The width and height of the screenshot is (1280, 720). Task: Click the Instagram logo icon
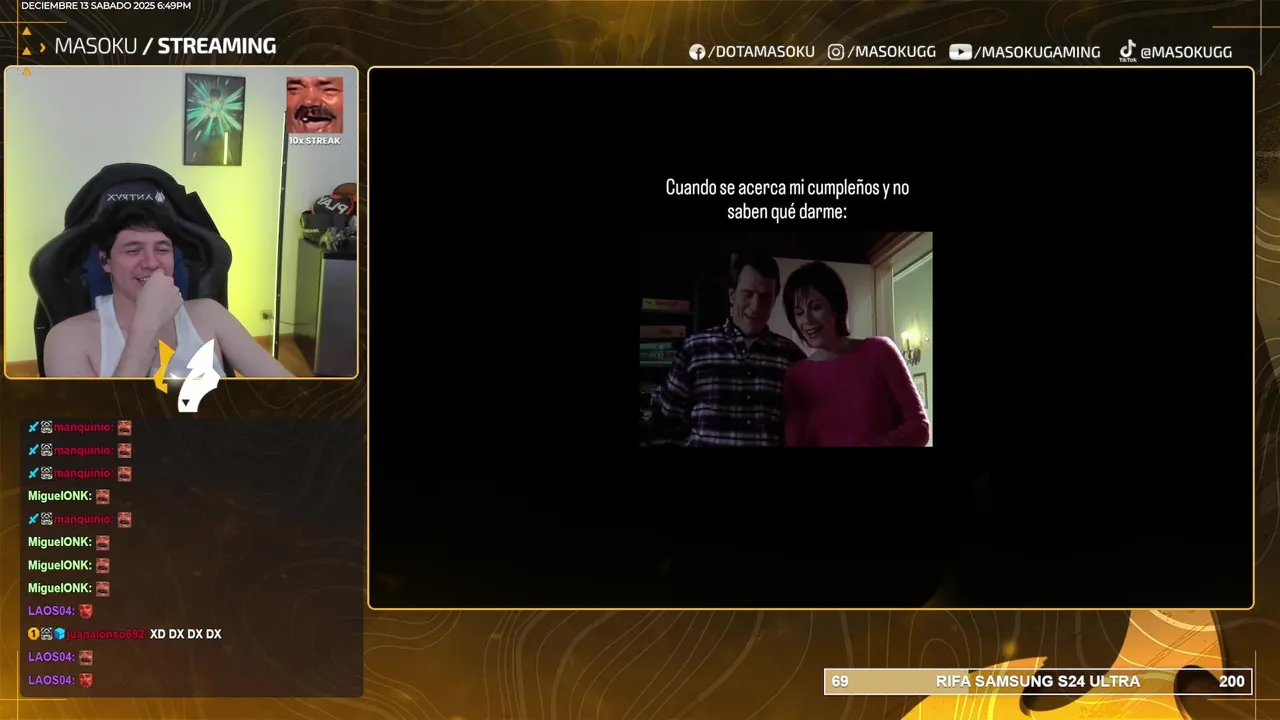coord(836,52)
